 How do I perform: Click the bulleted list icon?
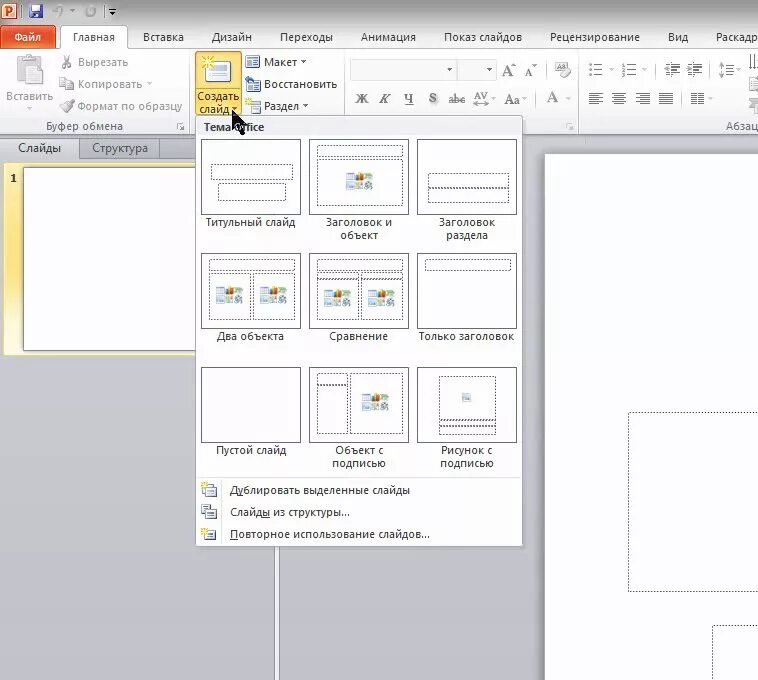coord(596,70)
